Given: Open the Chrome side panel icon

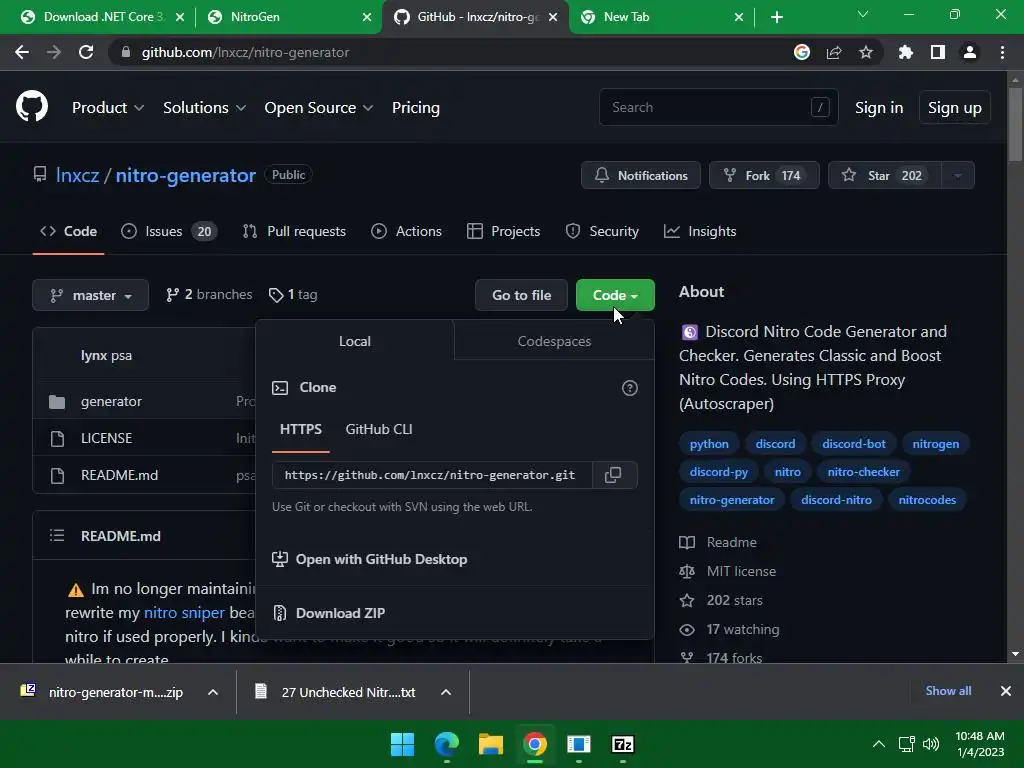Looking at the screenshot, I should [938, 52].
